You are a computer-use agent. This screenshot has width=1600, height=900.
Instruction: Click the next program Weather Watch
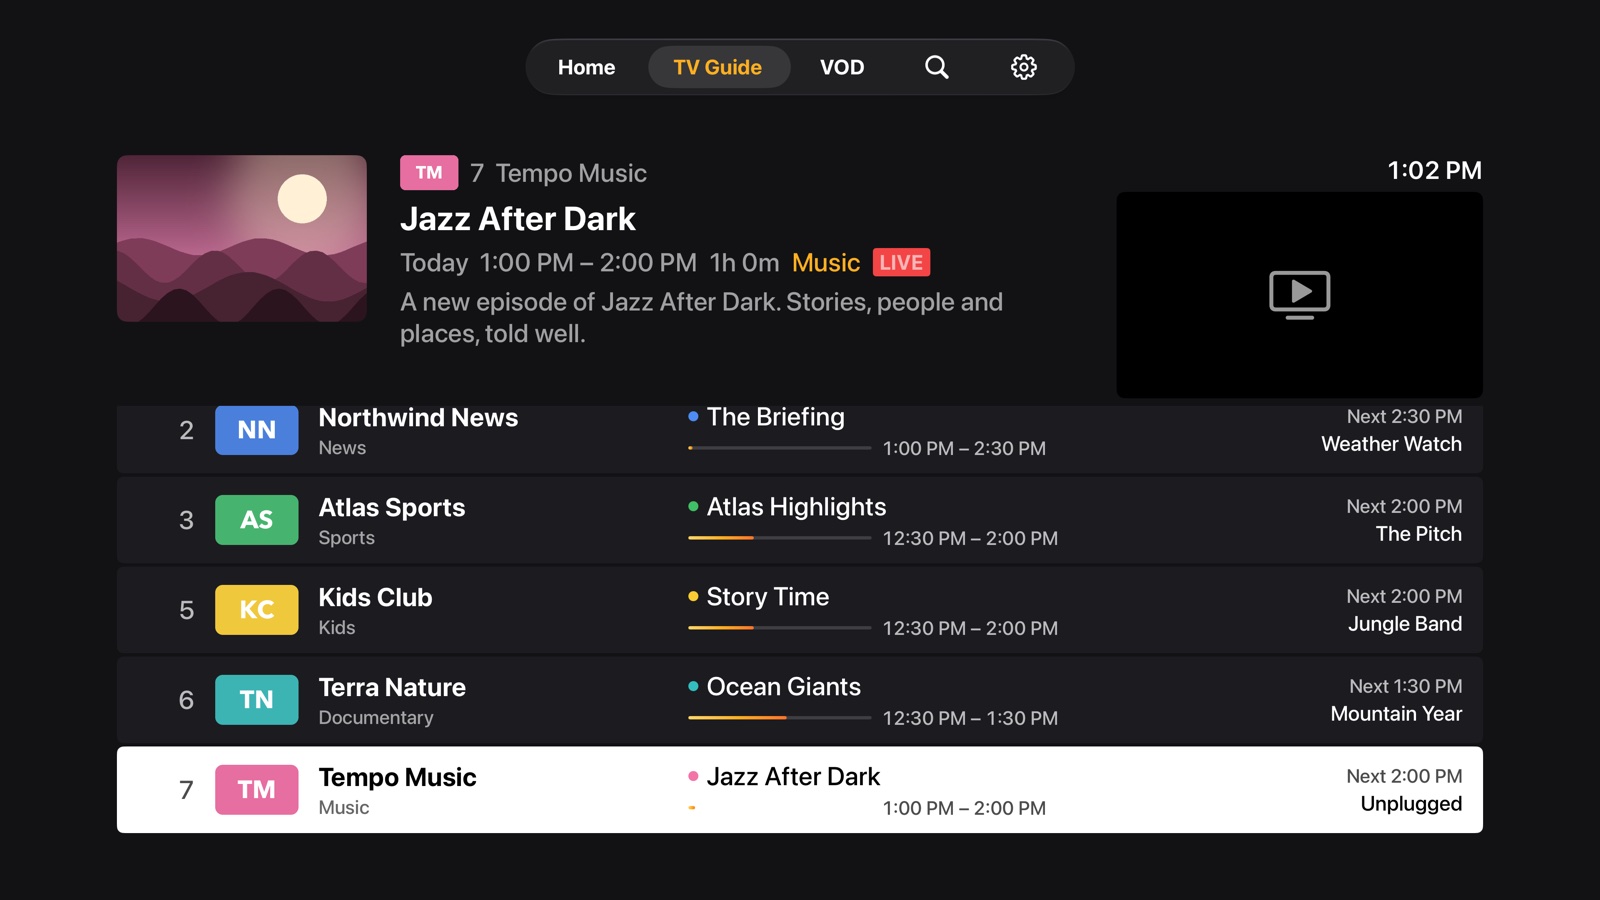(1391, 444)
